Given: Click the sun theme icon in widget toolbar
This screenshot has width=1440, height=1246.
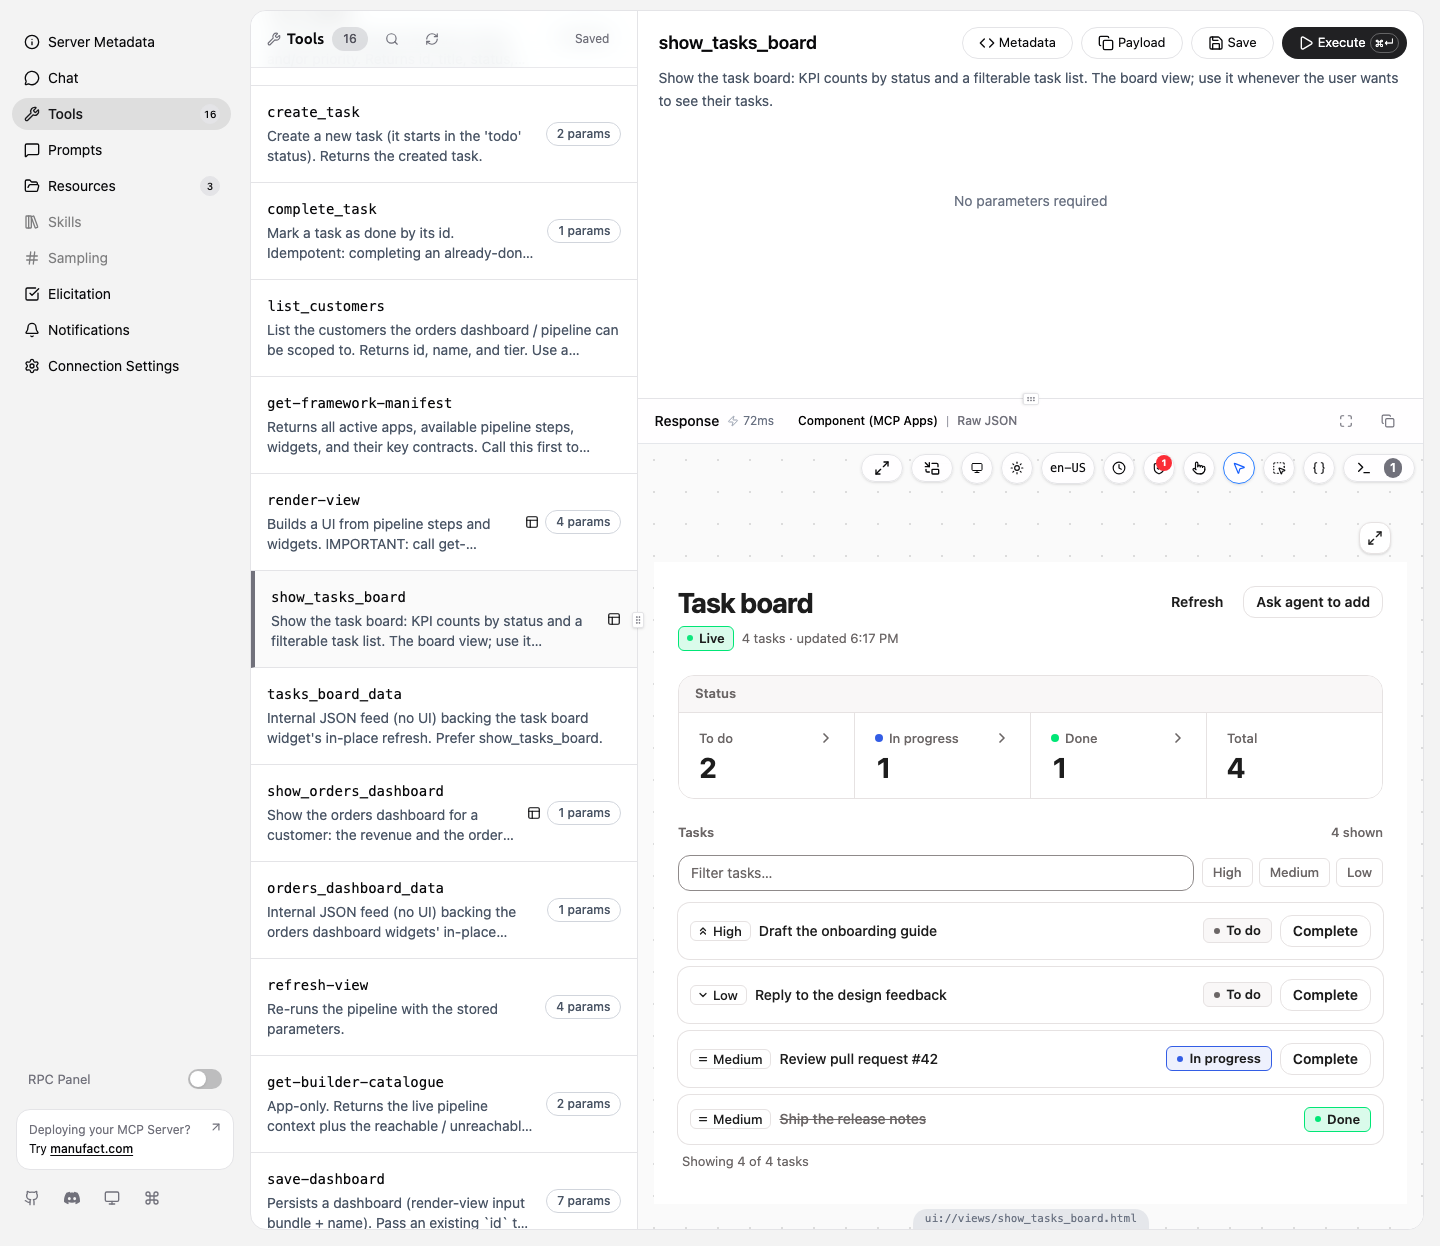Looking at the screenshot, I should tap(1017, 468).
